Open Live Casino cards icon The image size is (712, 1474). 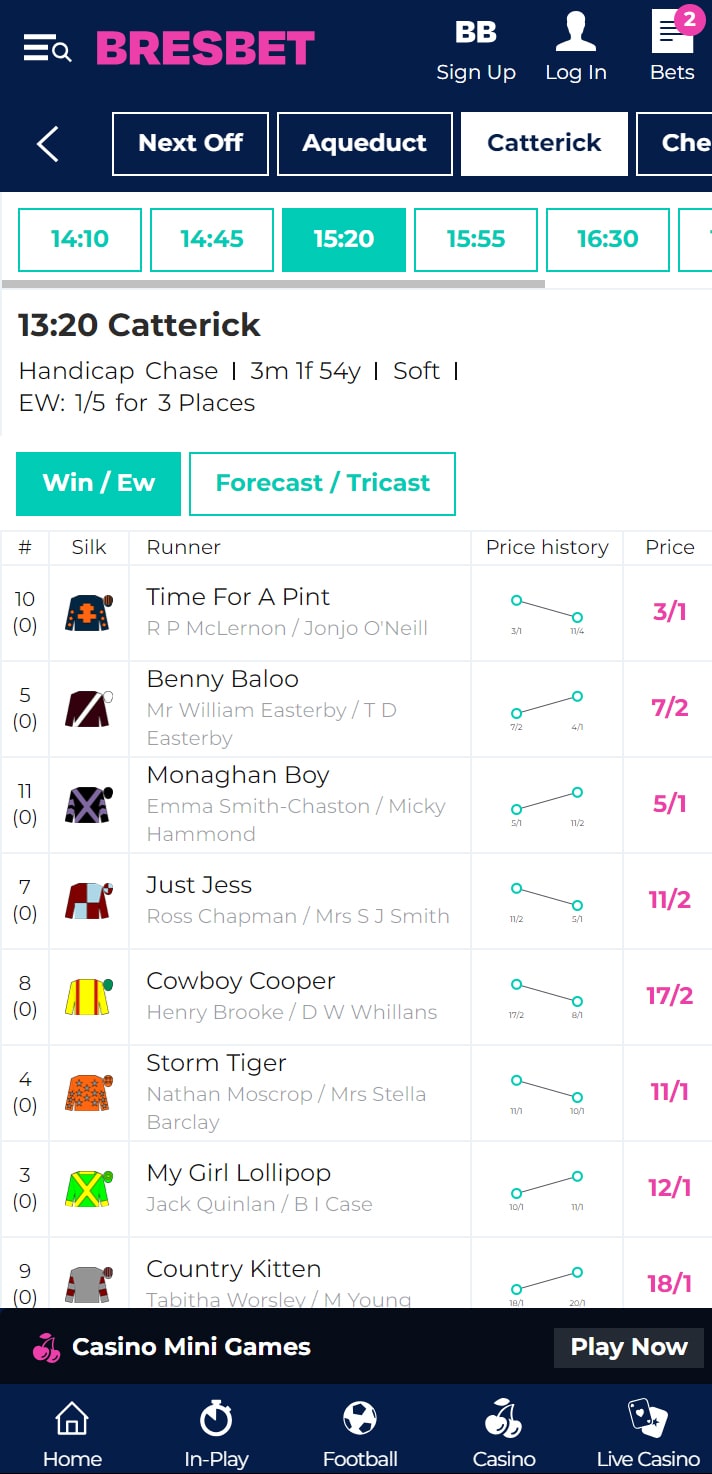(648, 1418)
